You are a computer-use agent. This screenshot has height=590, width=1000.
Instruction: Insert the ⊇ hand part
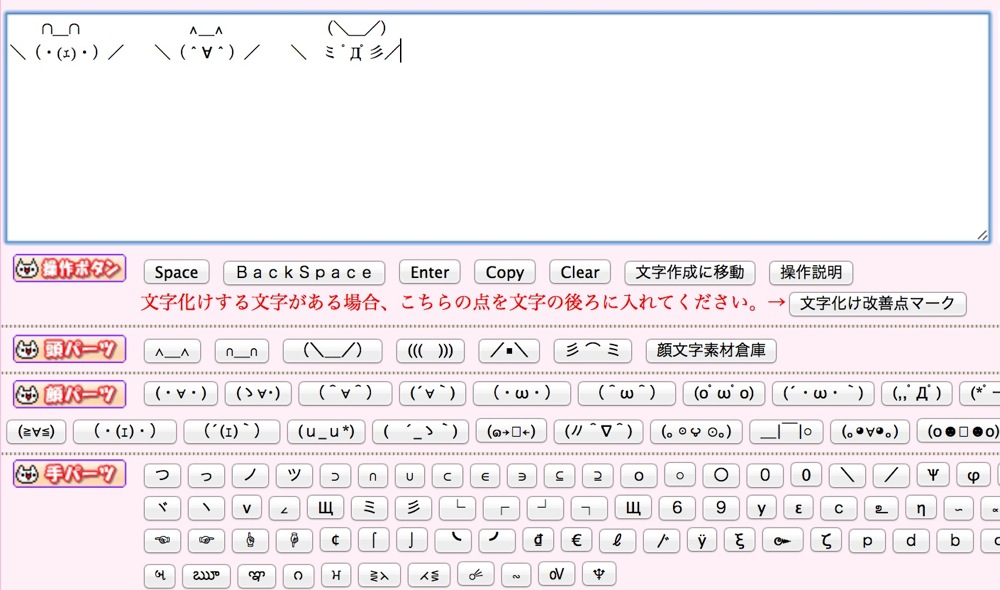(x=597, y=476)
